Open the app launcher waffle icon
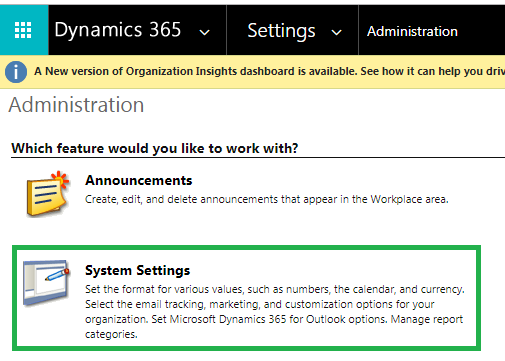Viewport: 505px width, 361px height. [23, 30]
